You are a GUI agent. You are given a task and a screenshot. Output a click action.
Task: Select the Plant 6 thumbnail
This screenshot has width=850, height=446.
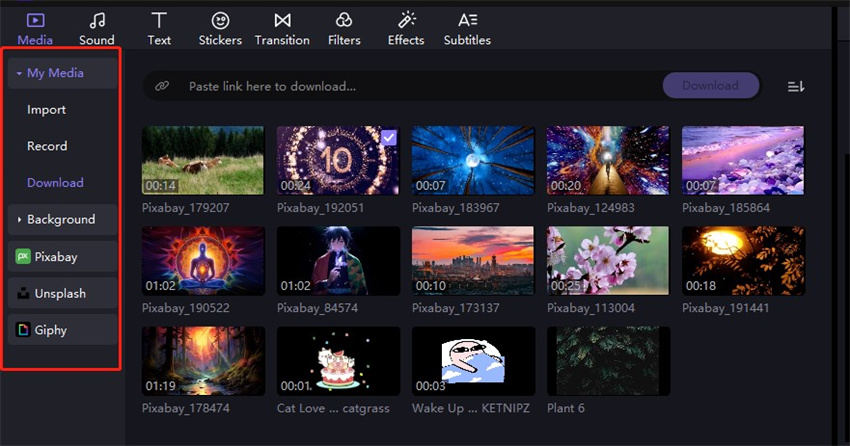coord(608,361)
